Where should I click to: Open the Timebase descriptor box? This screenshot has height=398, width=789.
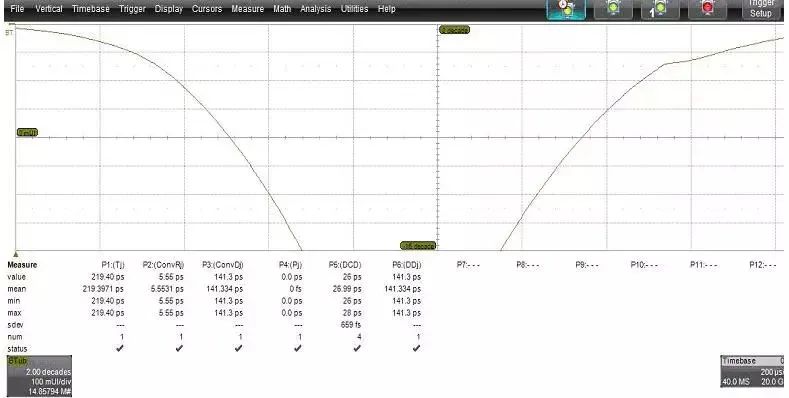point(752,371)
